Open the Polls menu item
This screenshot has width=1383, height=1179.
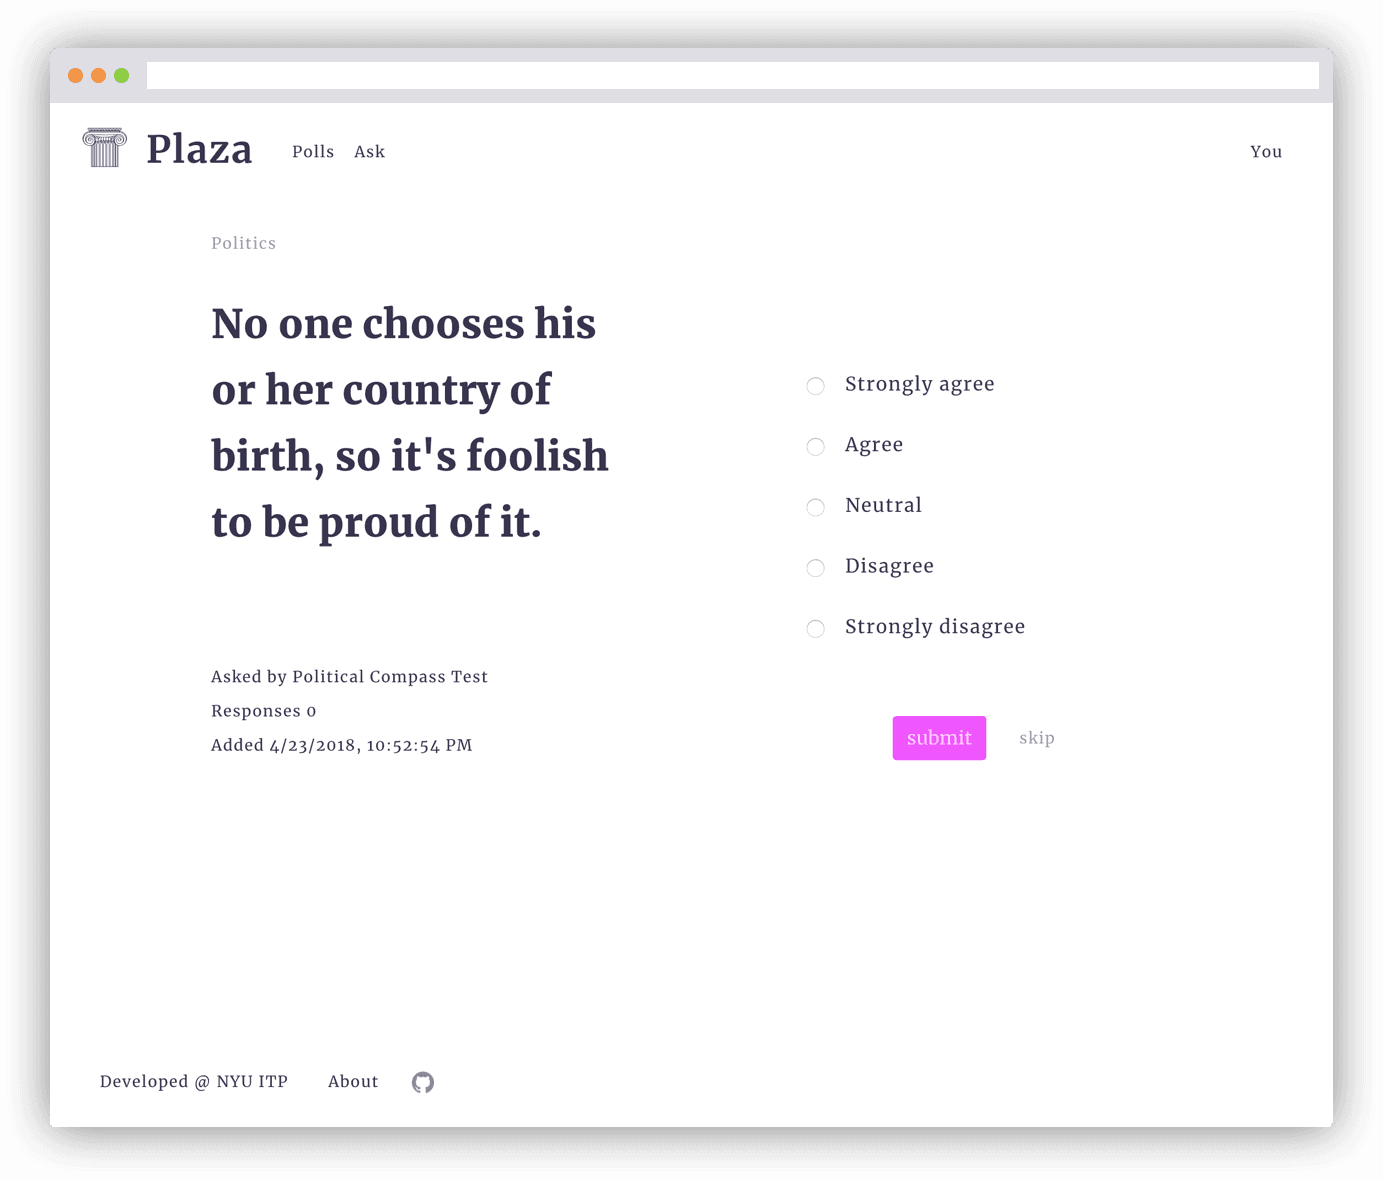click(x=313, y=152)
